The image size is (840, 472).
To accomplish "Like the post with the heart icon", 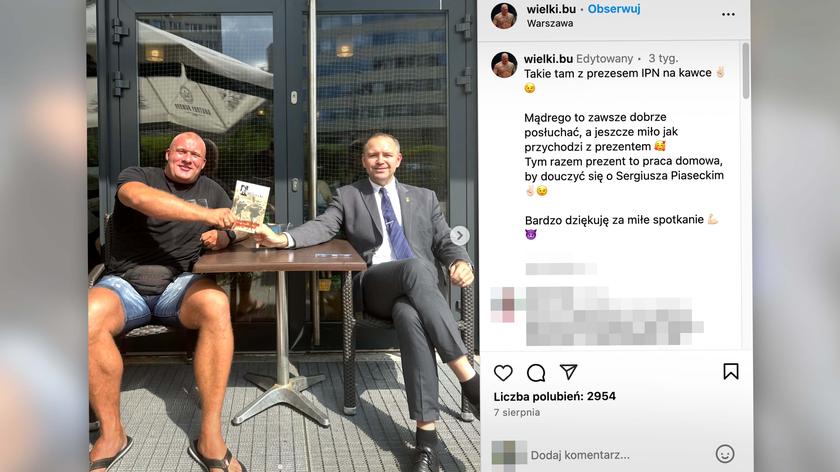I will [x=503, y=372].
